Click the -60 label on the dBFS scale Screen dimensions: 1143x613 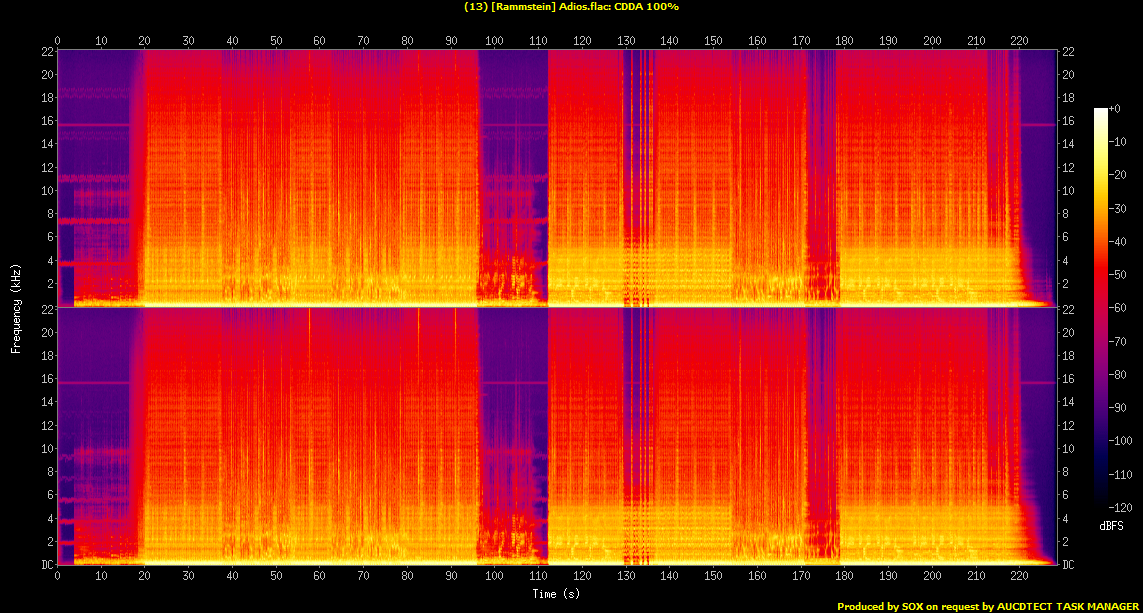[1119, 307]
